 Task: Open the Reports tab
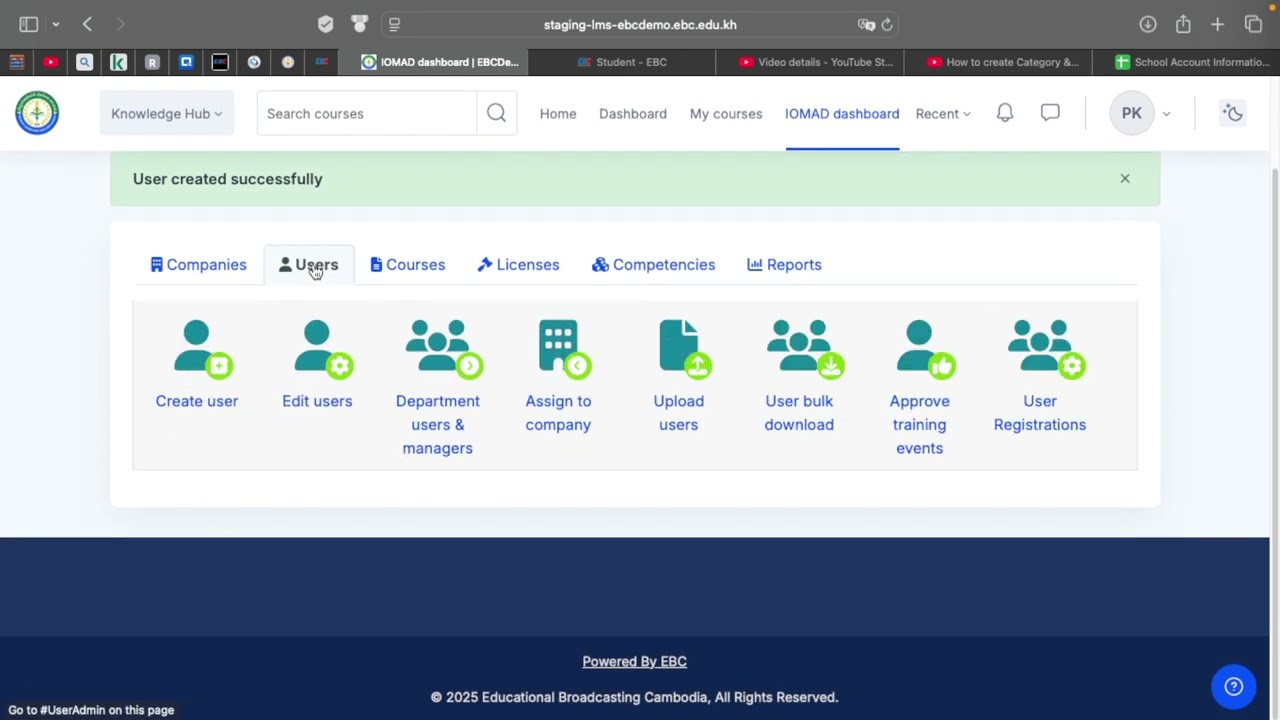[784, 264]
